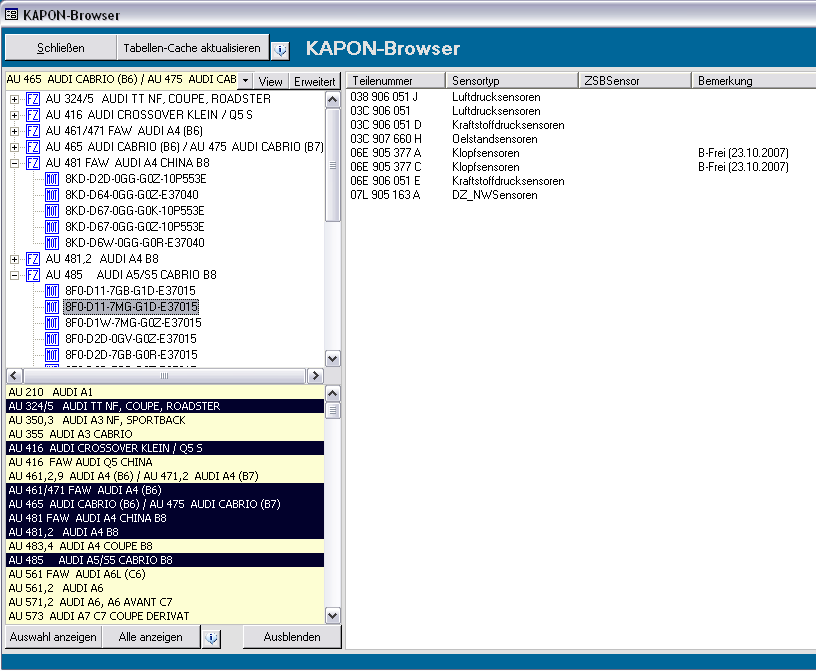Click the tree scroll-up arrow

[x=333, y=99]
